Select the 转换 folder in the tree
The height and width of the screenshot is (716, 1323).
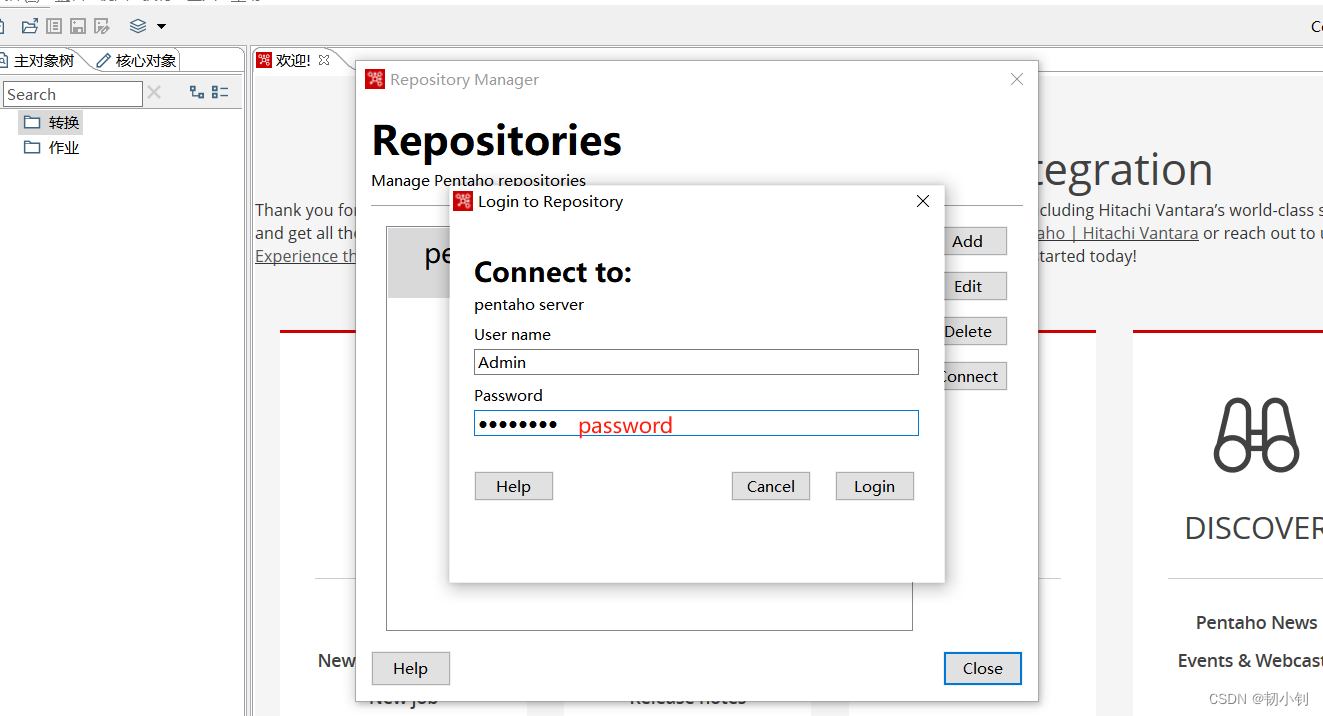tap(52, 122)
